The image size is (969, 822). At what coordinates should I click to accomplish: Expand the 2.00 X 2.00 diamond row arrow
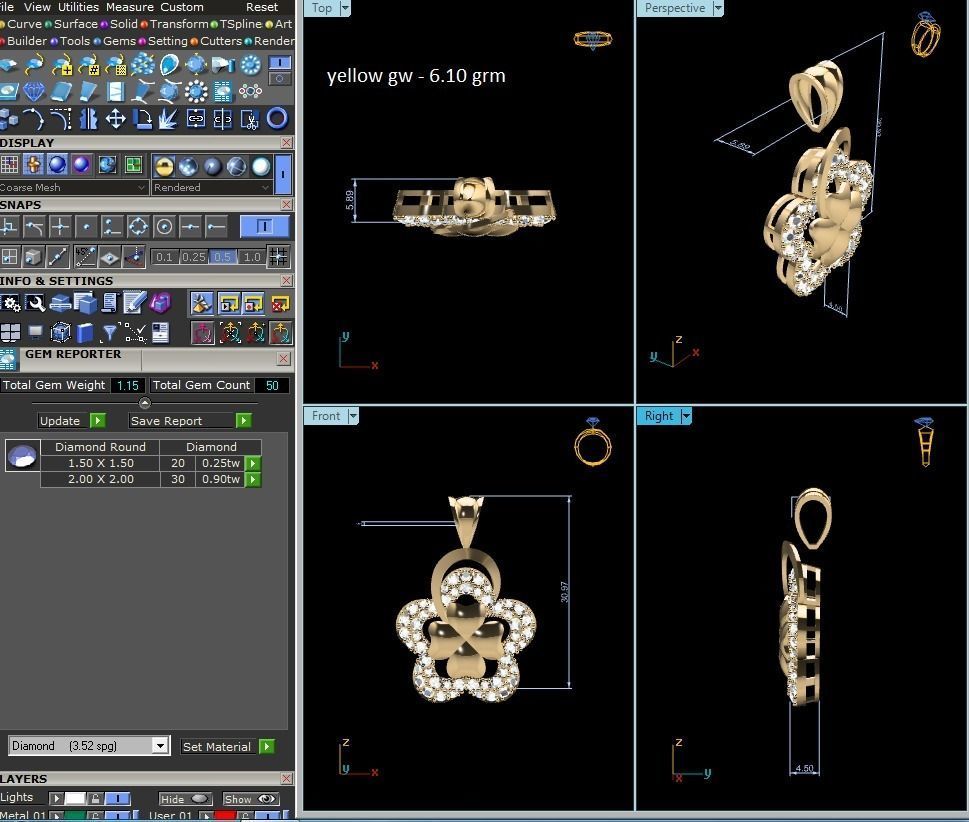pos(253,479)
